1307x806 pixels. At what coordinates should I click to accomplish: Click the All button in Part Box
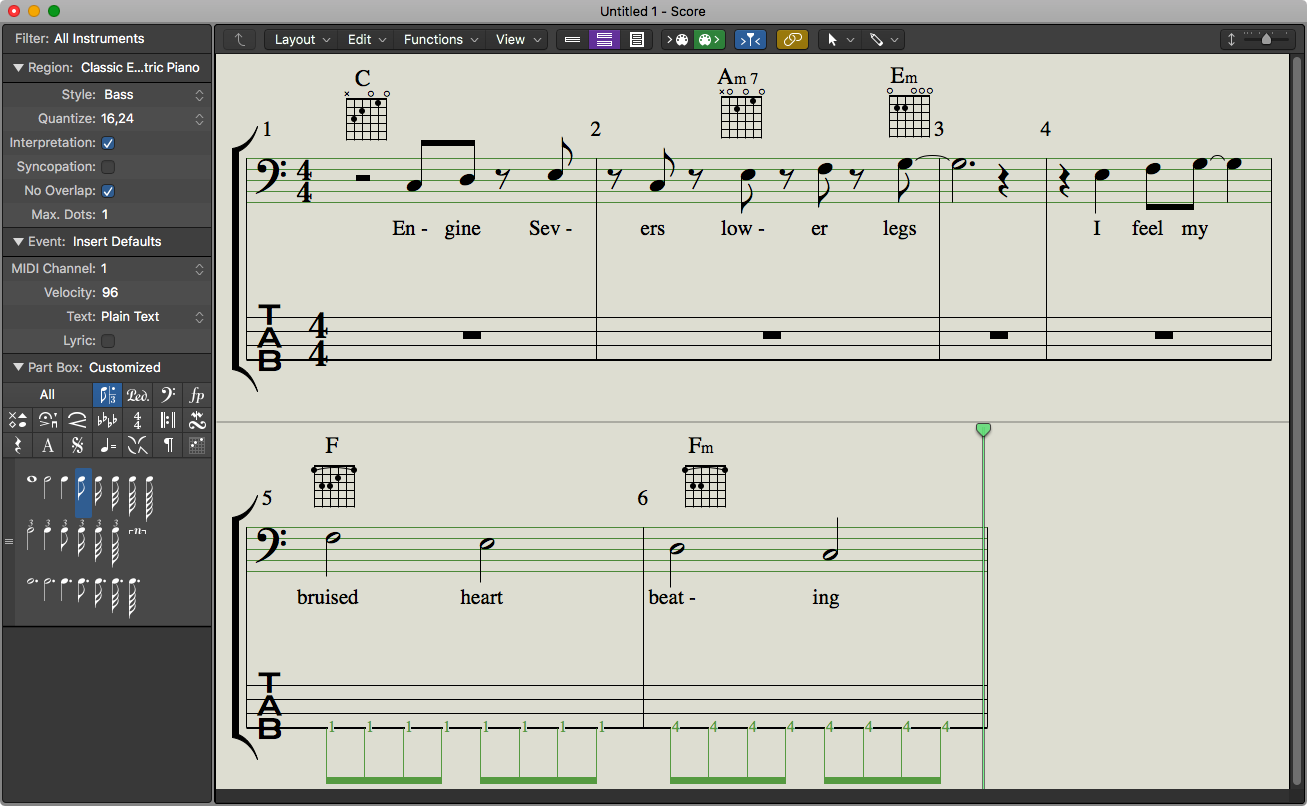[47, 395]
